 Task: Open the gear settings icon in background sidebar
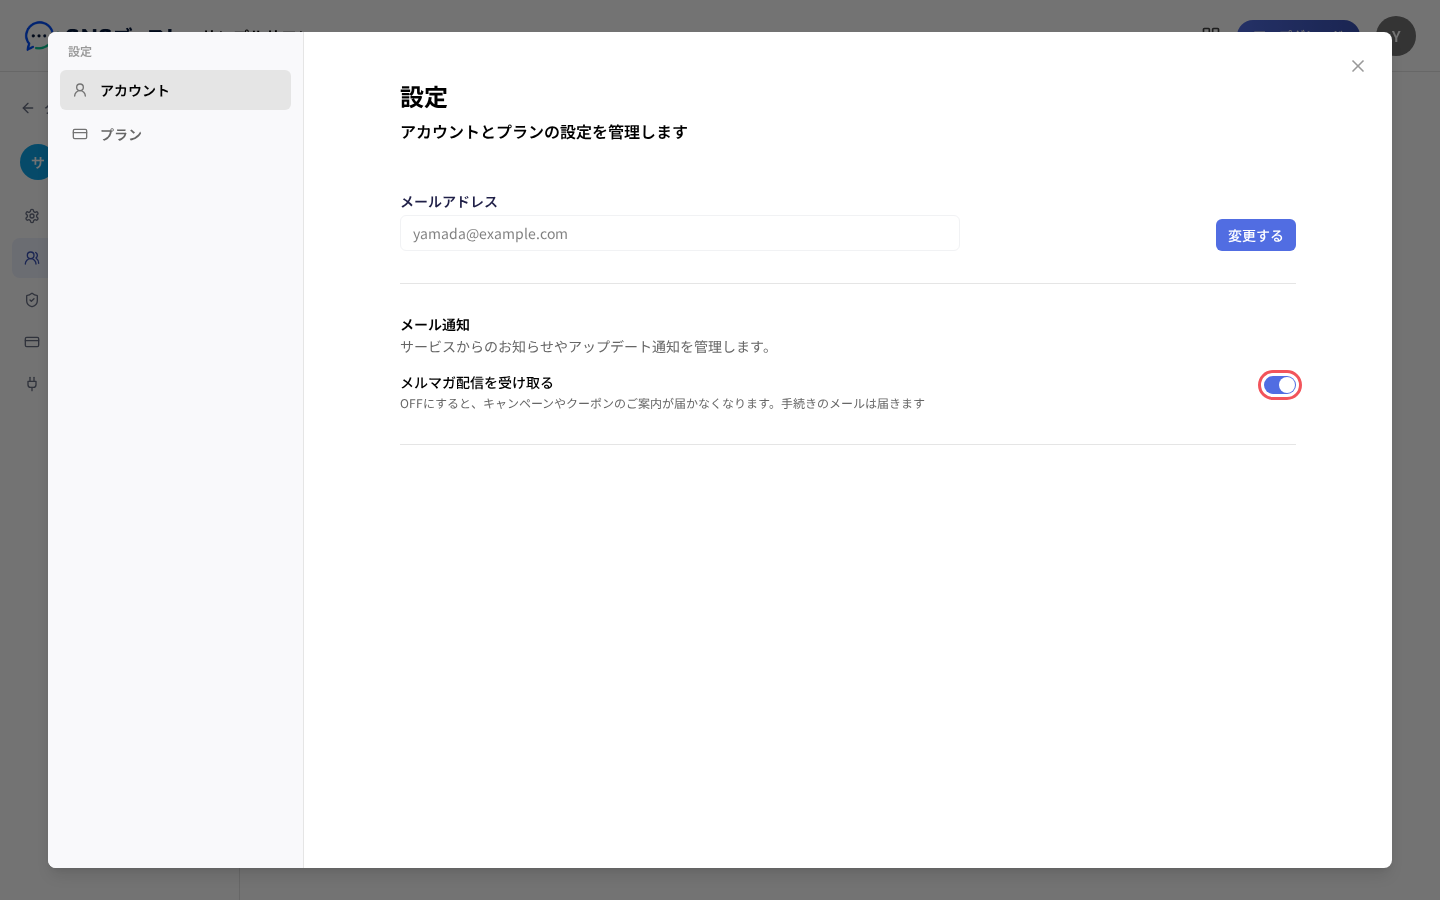point(32,216)
